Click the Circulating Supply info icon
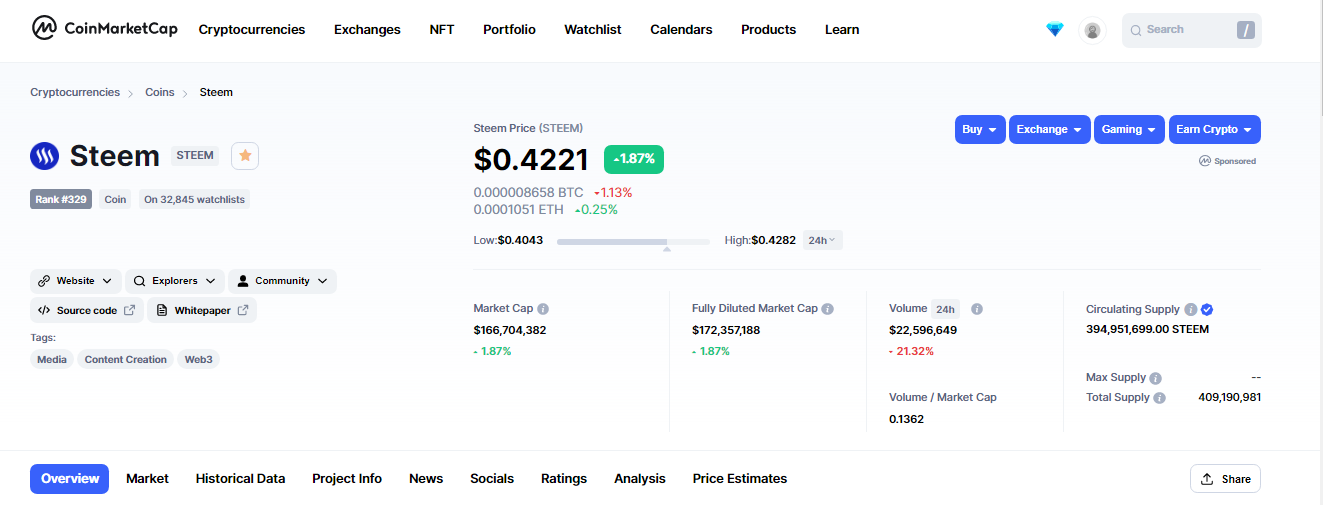Image resolution: width=1323 pixels, height=505 pixels. click(x=1190, y=310)
